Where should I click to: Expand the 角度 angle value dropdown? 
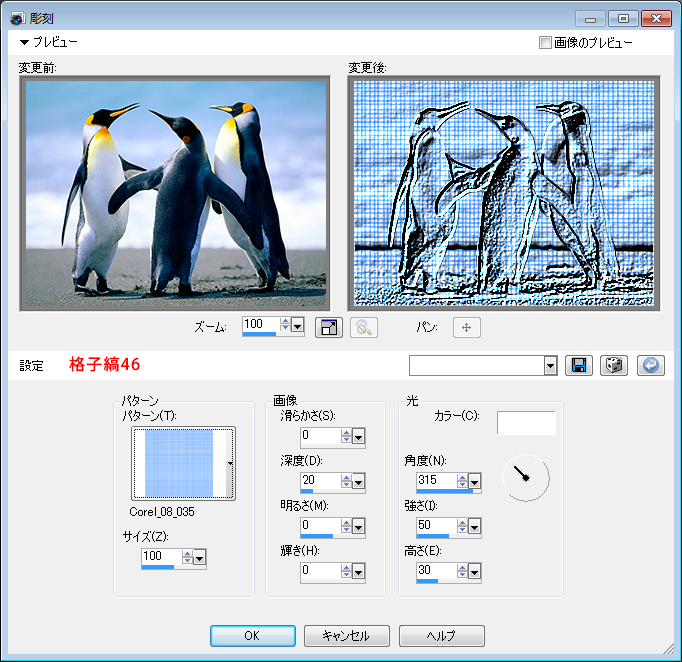coord(475,482)
